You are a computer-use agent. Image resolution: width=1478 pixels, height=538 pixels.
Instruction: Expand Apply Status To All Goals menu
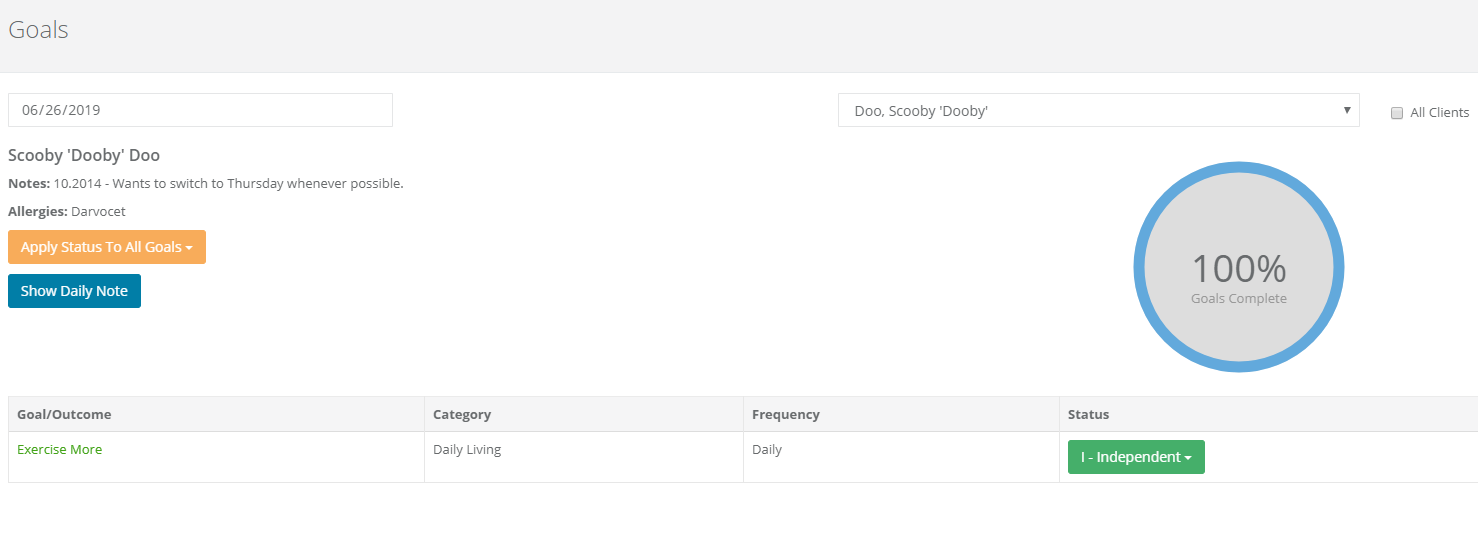[107, 247]
